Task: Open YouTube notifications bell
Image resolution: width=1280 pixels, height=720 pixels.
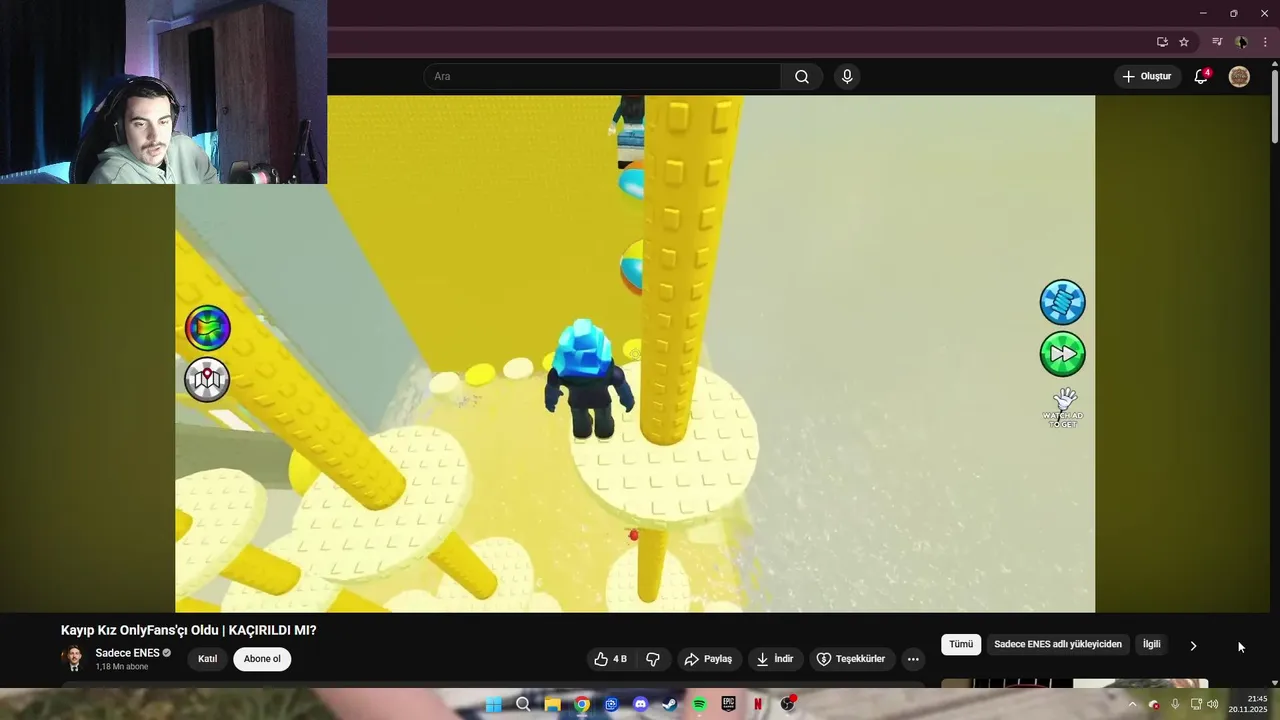Action: point(1201,77)
